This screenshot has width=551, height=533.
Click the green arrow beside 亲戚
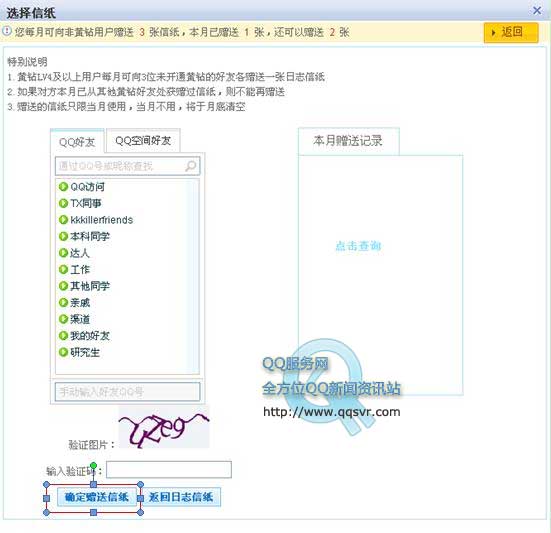point(63,303)
